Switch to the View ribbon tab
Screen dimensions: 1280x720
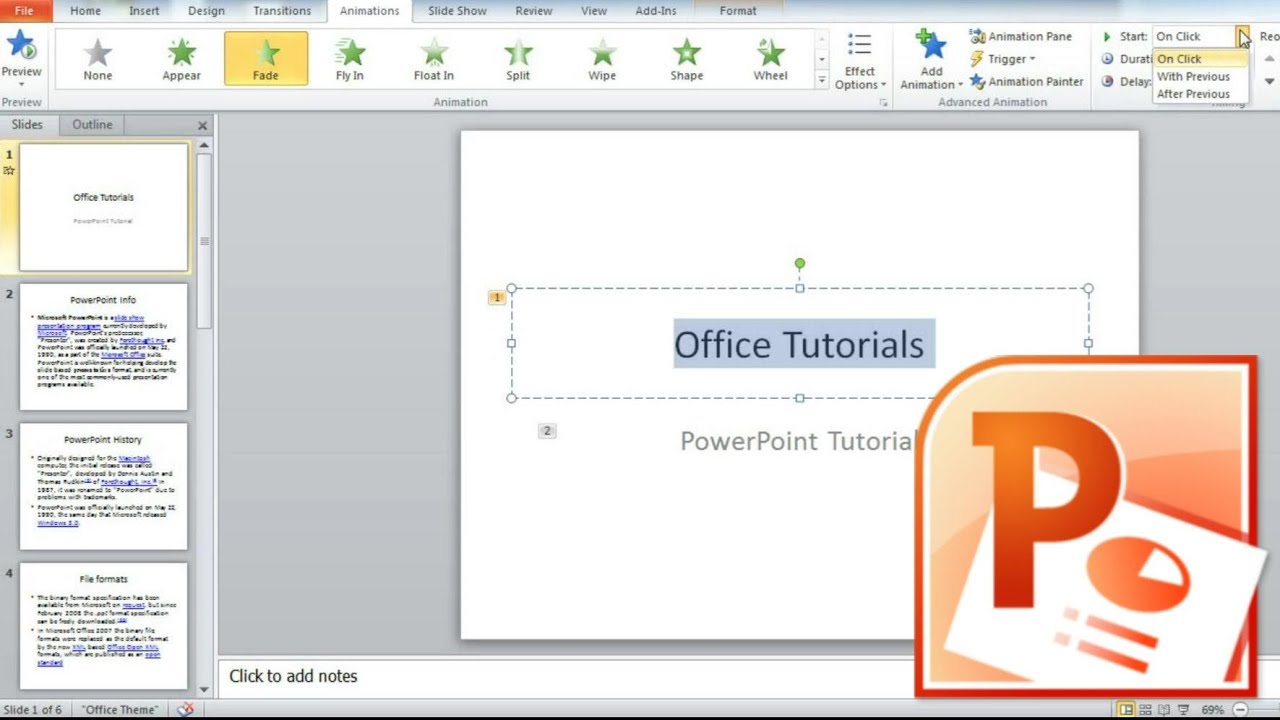pyautogui.click(x=594, y=11)
